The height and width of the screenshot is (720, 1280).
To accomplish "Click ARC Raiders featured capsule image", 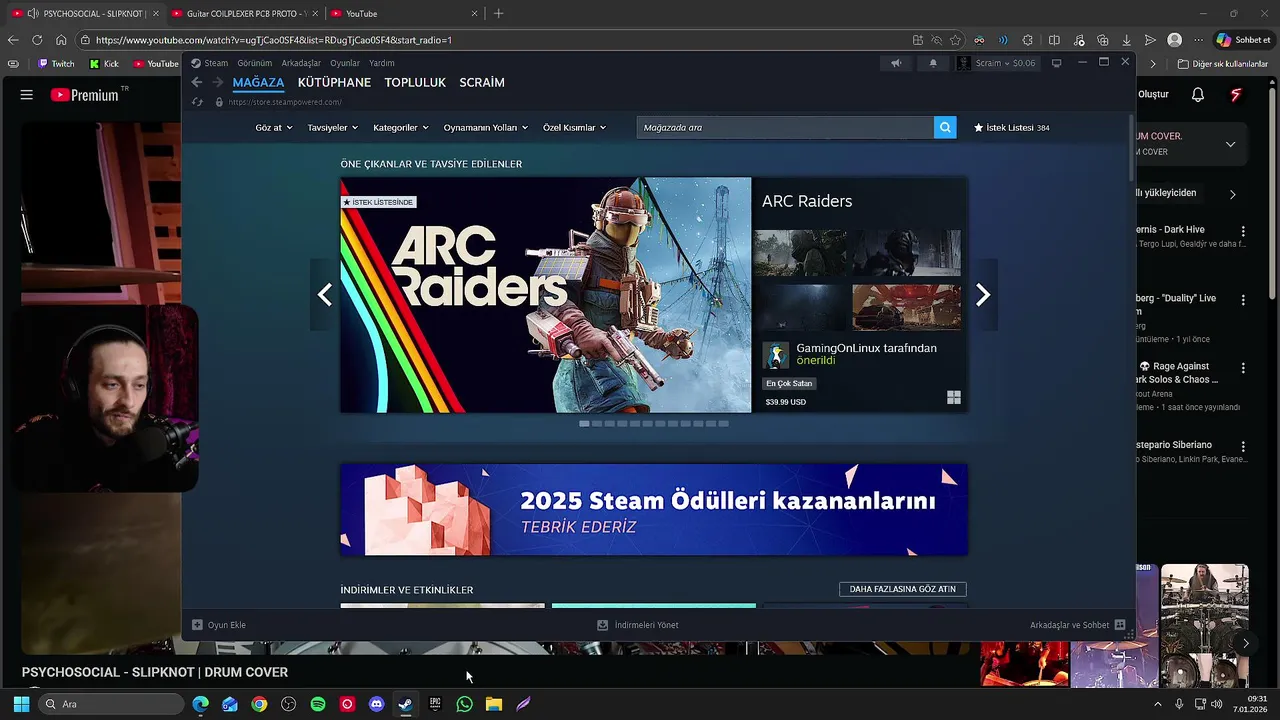I will [x=546, y=295].
